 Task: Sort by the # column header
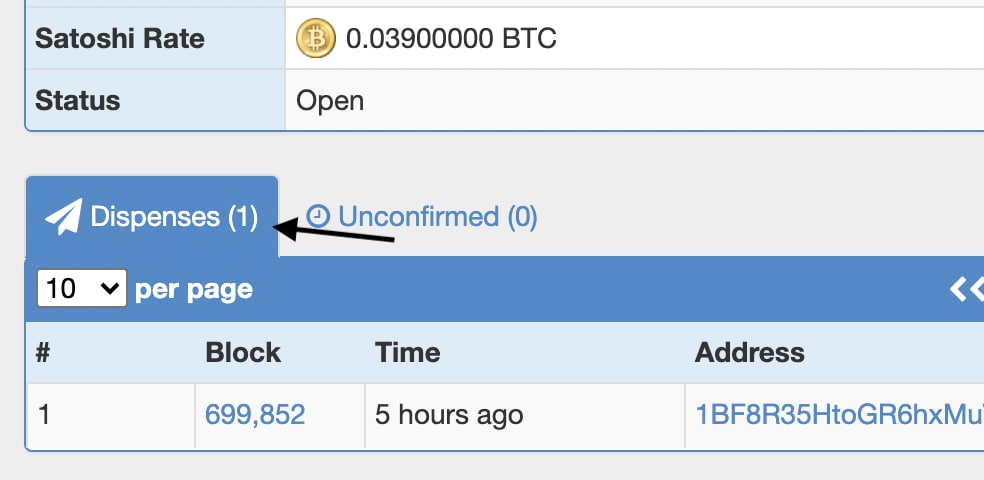(43, 353)
